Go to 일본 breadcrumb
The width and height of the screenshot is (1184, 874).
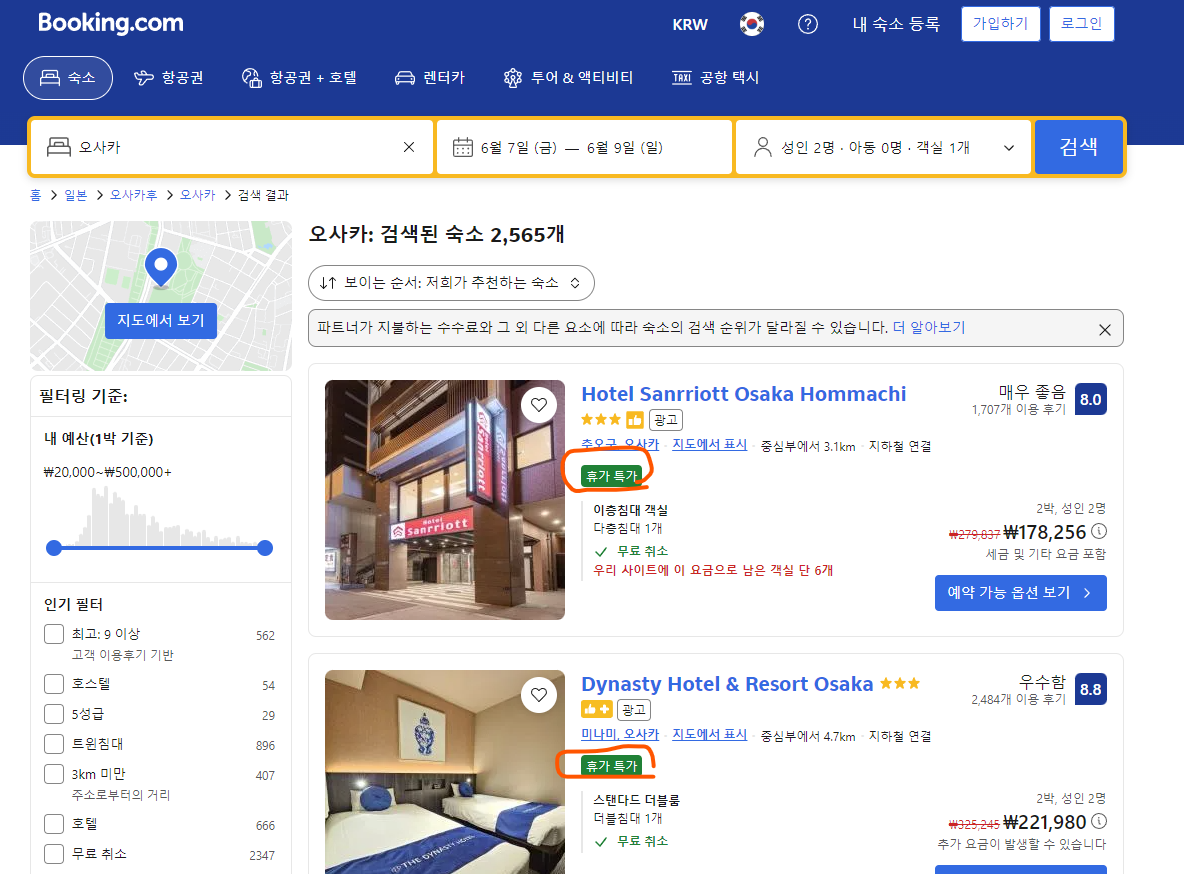76,195
